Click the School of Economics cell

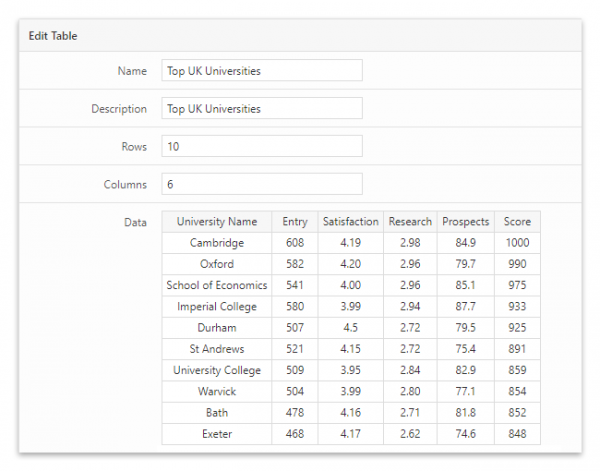(x=217, y=285)
